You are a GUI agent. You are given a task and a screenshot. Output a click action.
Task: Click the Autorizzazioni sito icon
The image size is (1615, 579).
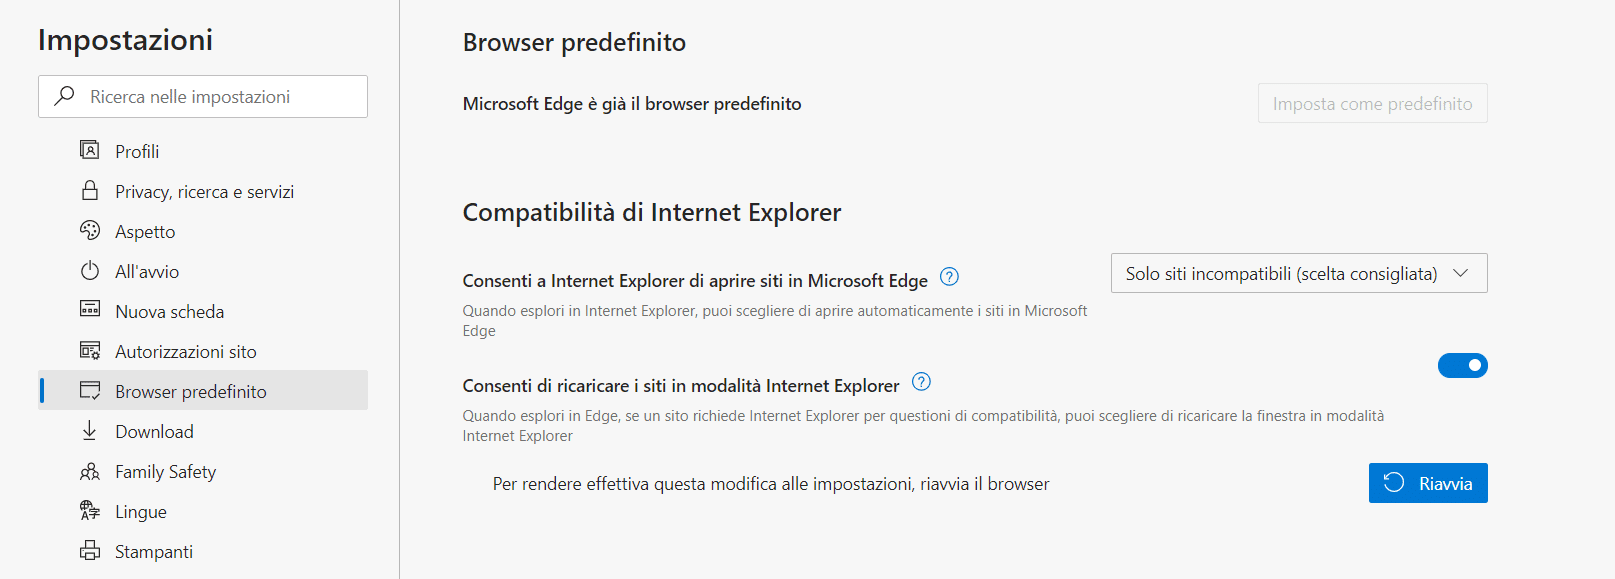coord(90,351)
